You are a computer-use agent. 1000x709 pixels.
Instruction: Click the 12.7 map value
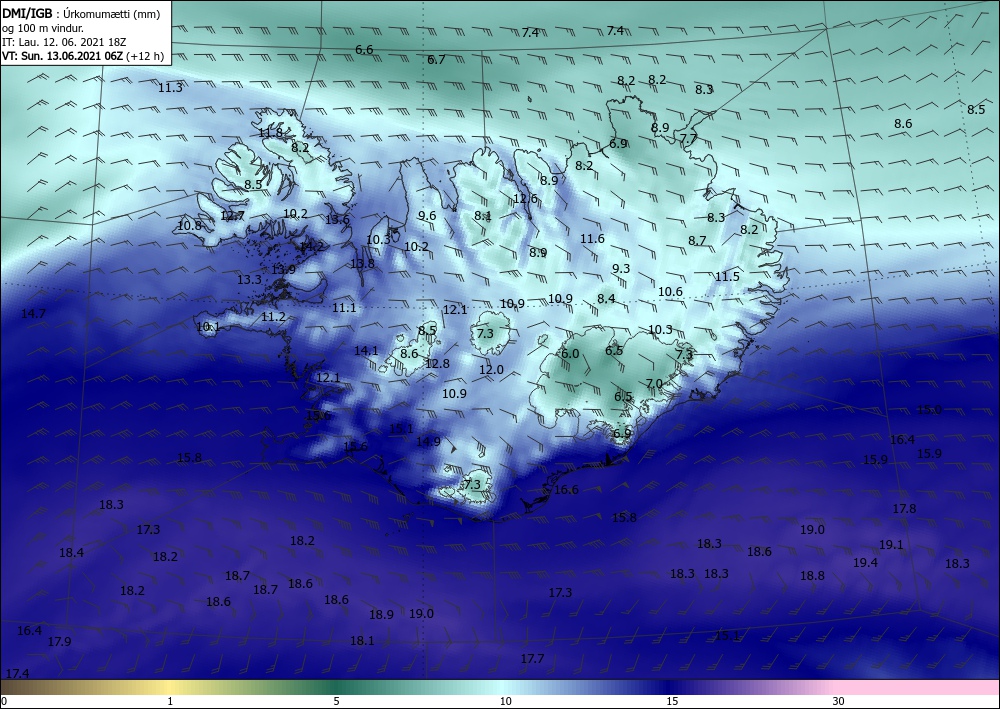[232, 216]
